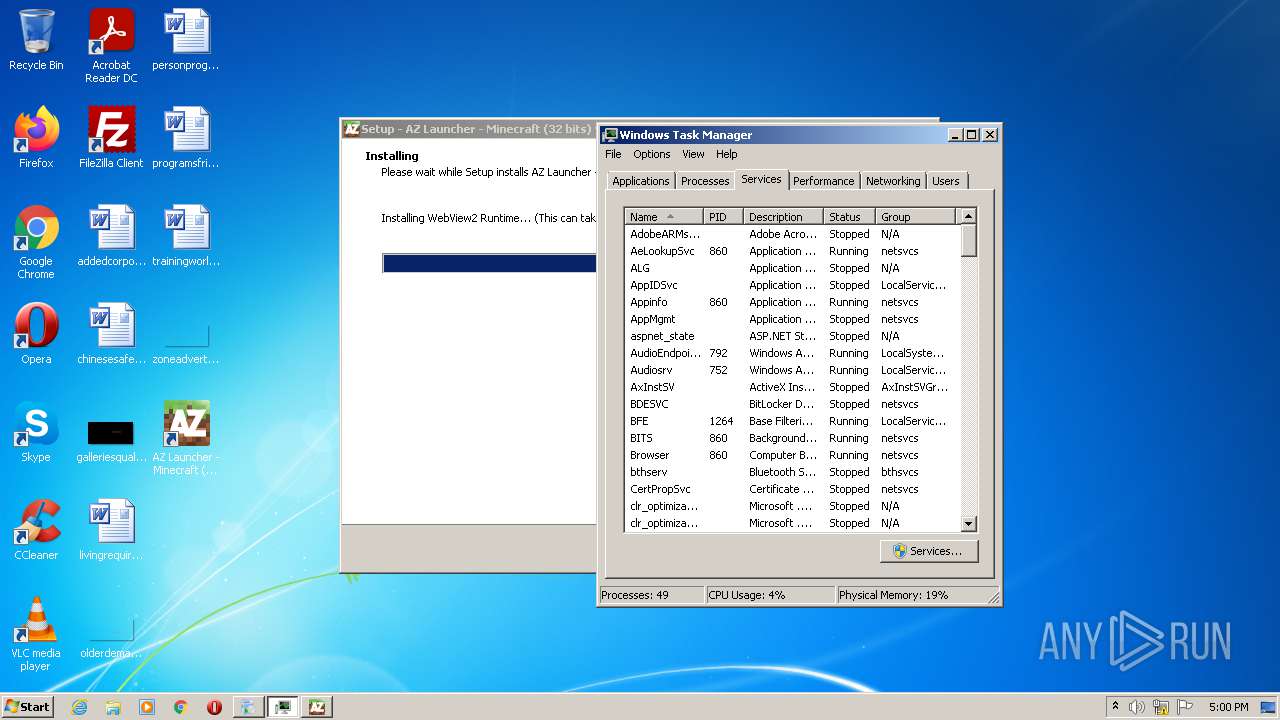Open the volume speaker tray icon
Viewport: 1280px width, 720px height.
(x=1137, y=707)
